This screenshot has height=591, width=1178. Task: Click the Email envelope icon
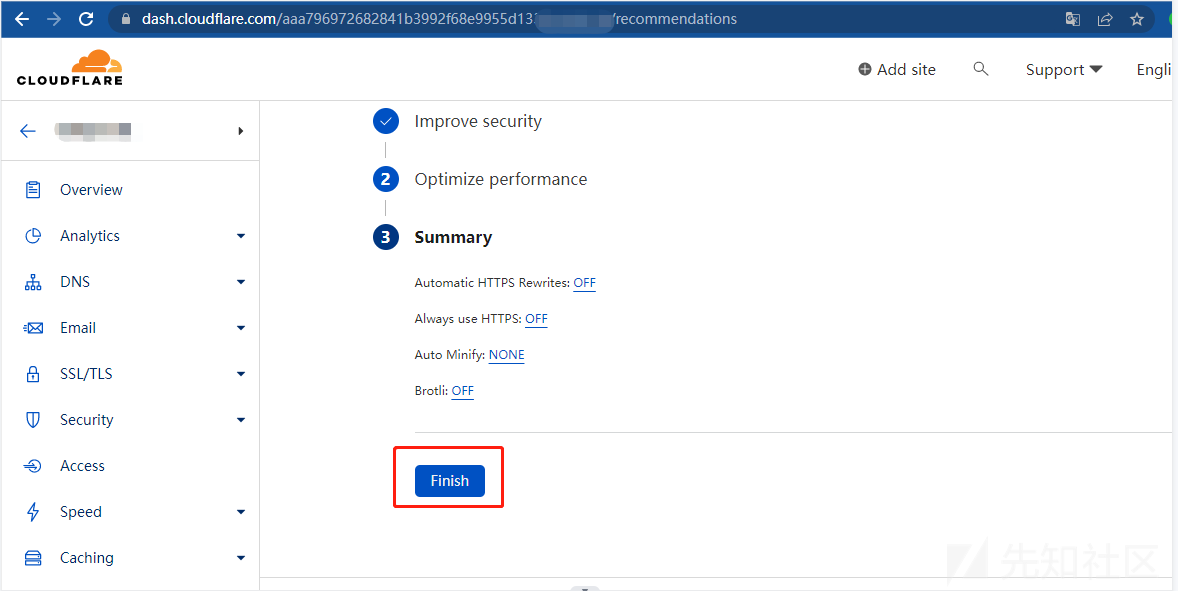tap(33, 328)
